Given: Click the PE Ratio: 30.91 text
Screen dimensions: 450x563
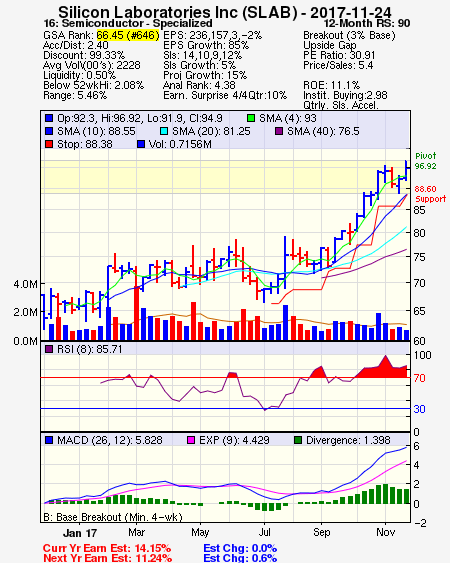Looking at the screenshot, I should [339, 55].
